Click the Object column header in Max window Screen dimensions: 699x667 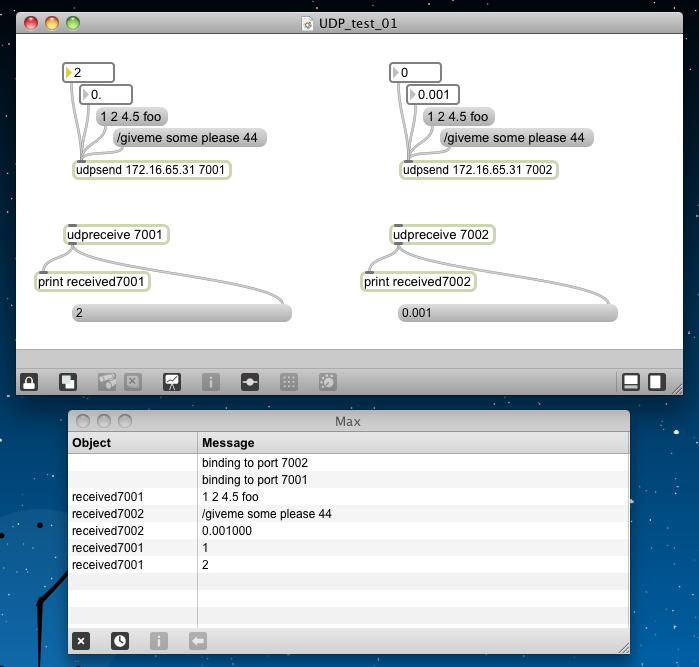[132, 443]
